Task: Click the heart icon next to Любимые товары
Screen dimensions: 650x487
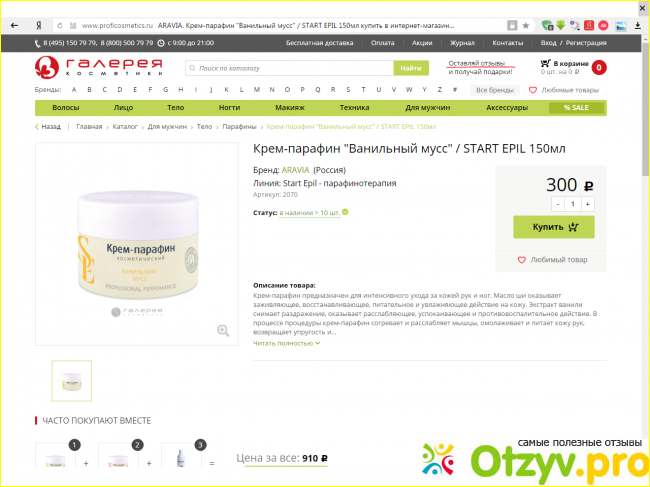Action: point(533,90)
